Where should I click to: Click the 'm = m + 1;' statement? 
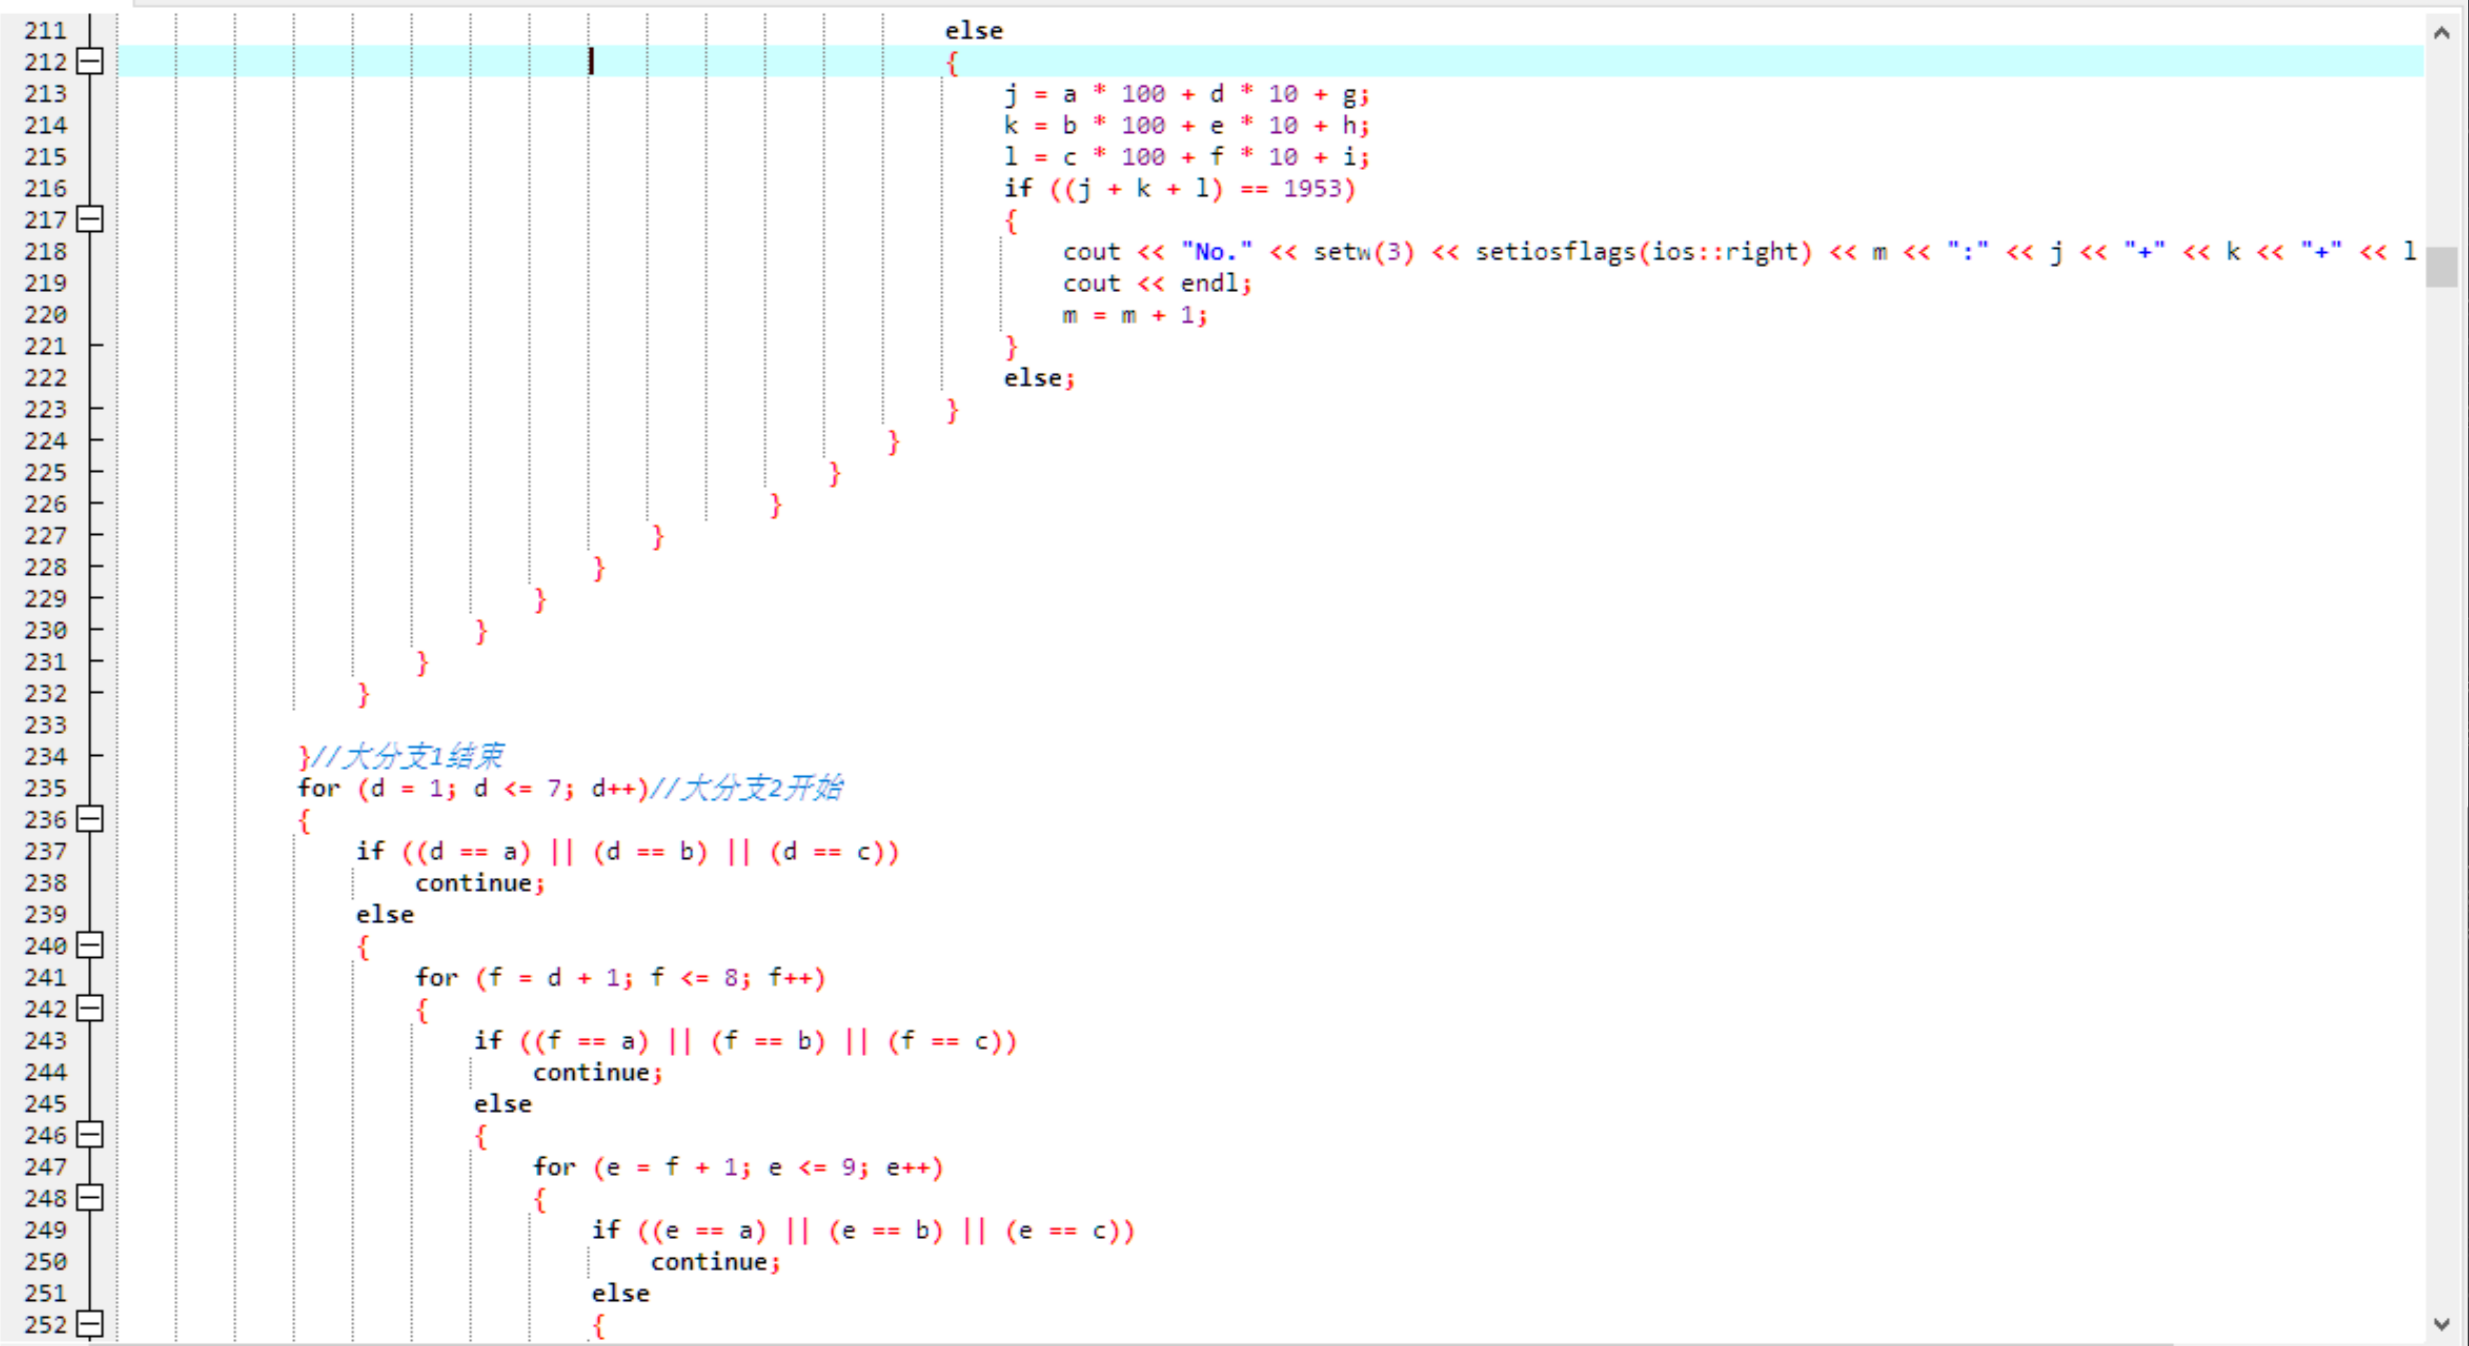pos(1134,316)
